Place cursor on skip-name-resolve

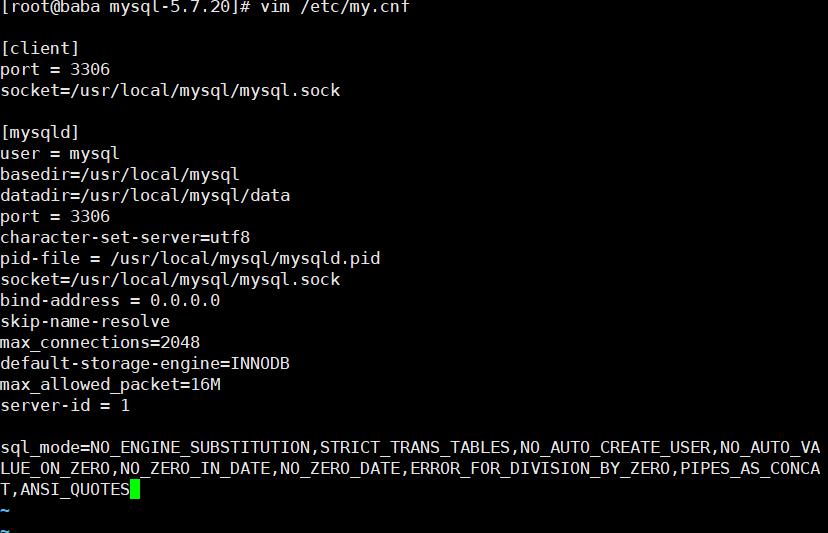click(x=84, y=321)
